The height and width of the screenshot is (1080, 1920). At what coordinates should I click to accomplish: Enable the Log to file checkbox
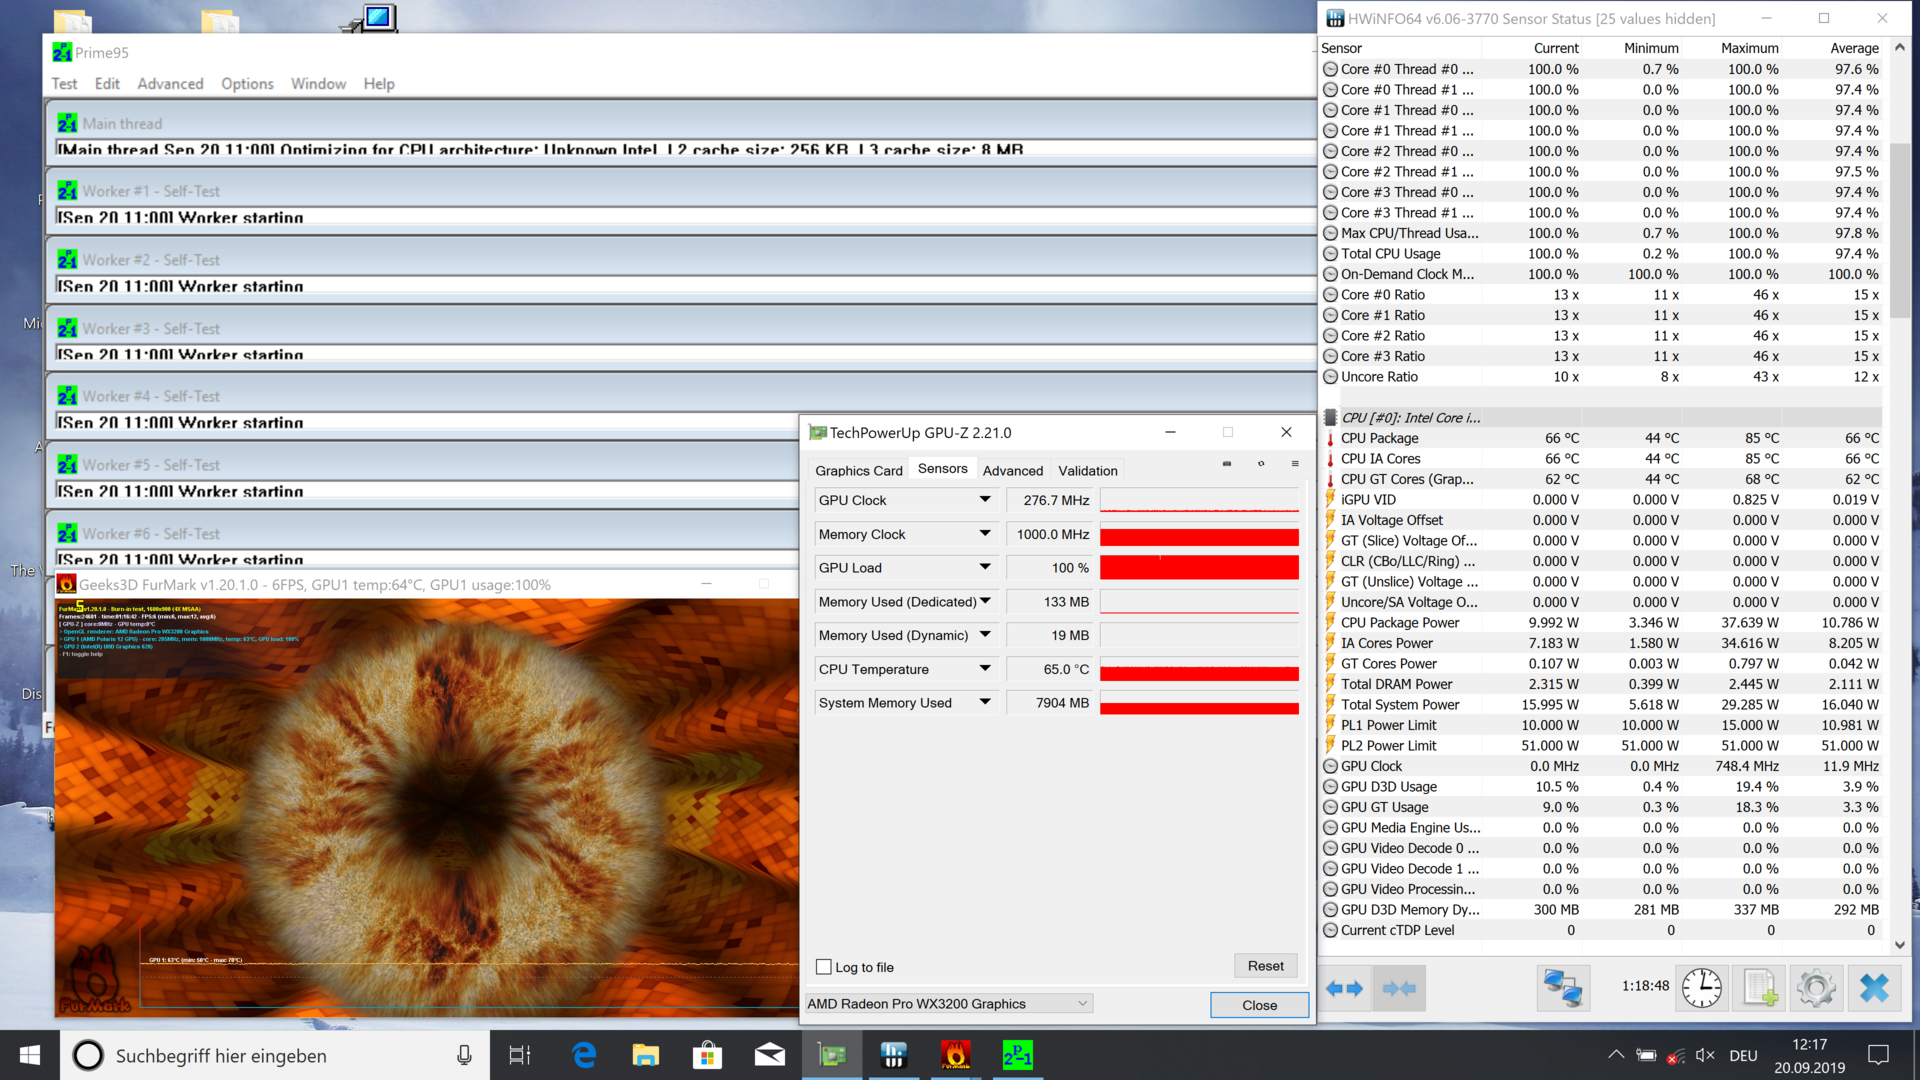[824, 967]
